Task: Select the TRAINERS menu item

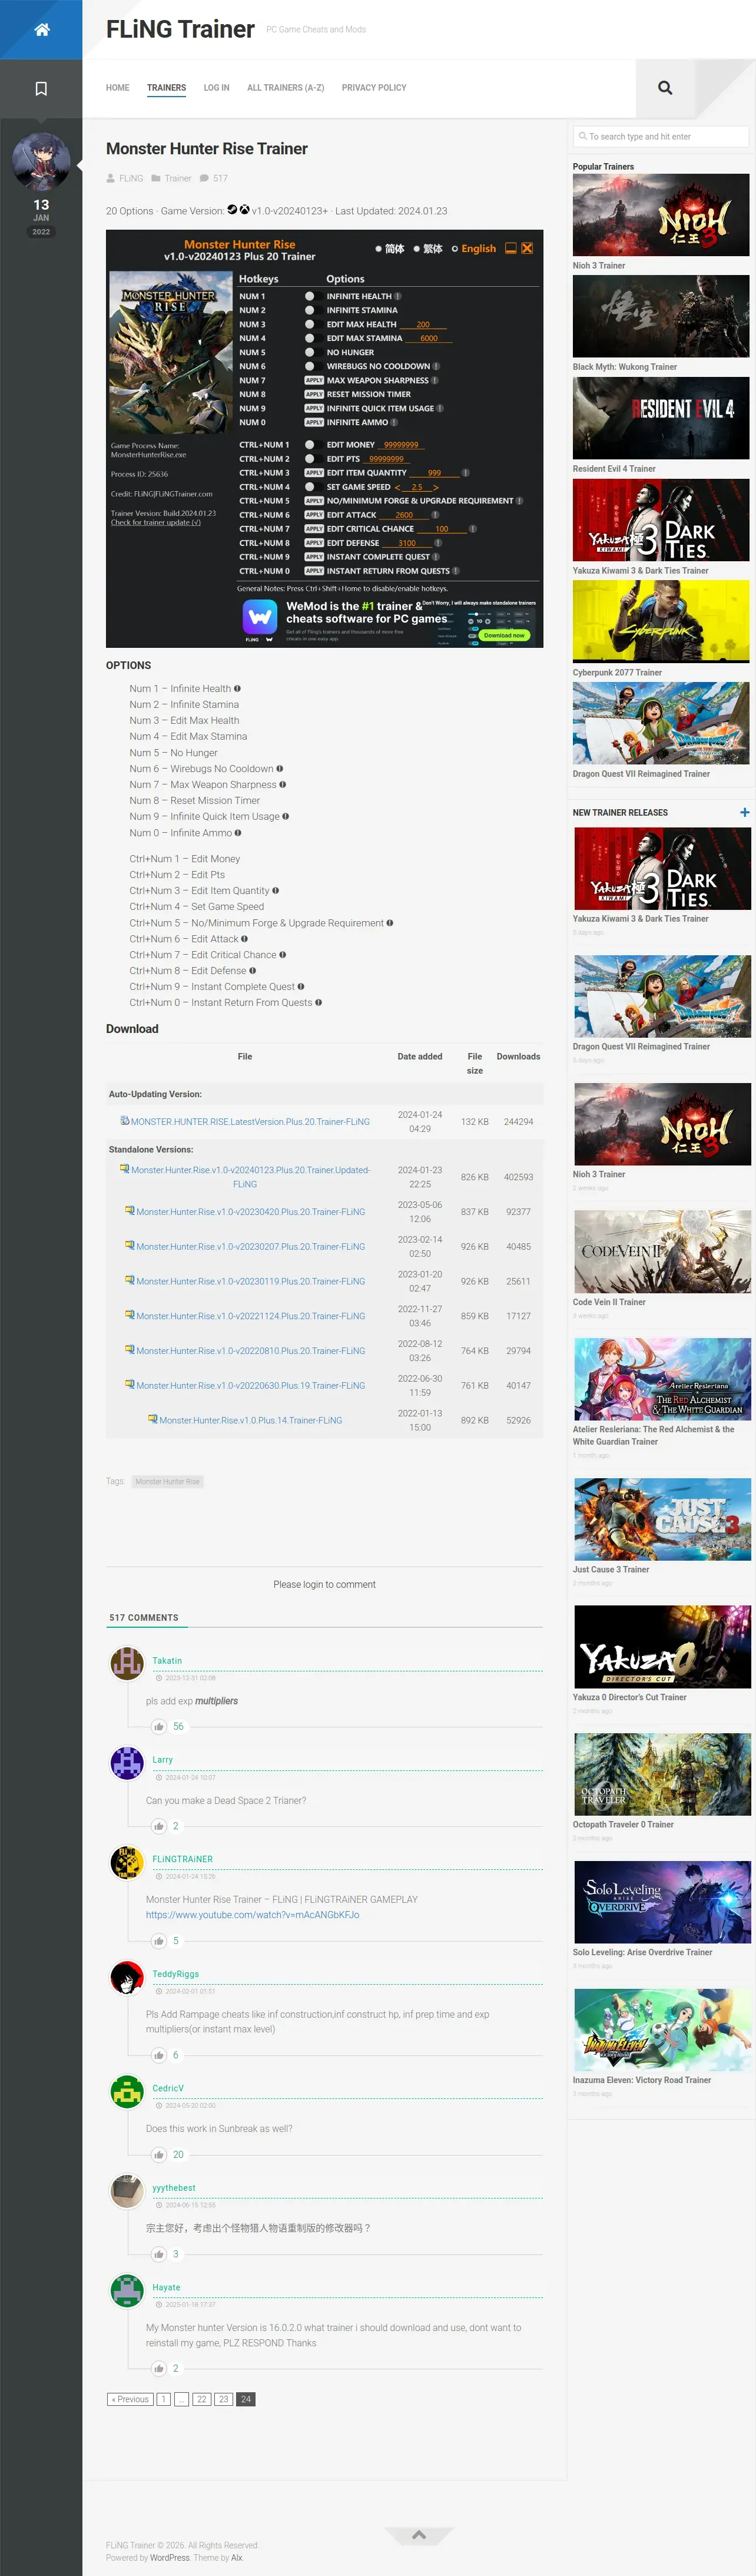Action: coord(166,88)
